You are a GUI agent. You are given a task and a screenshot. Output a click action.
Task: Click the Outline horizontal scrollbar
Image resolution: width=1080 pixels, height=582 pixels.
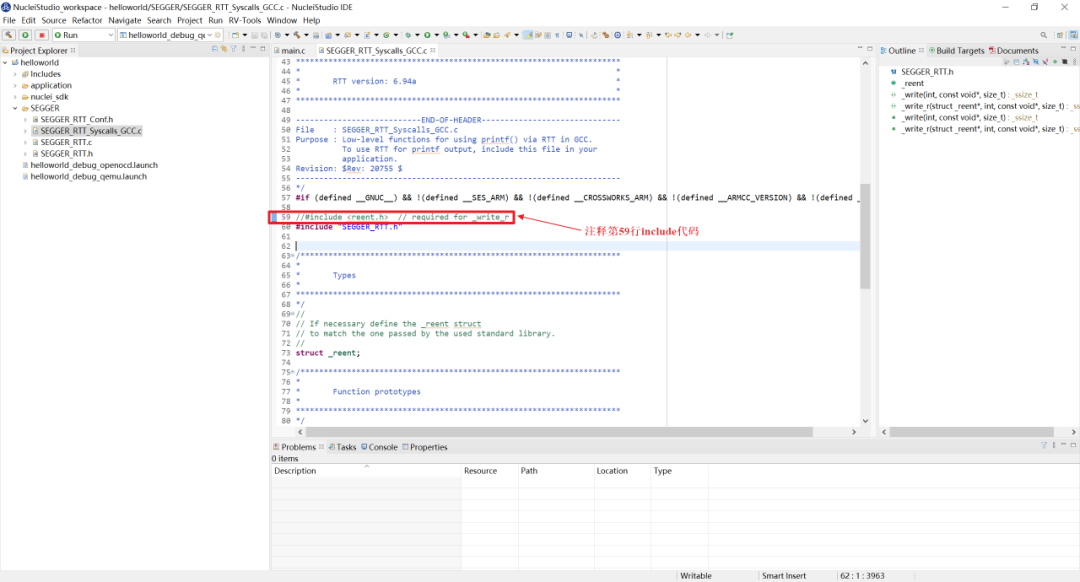click(x=972, y=432)
